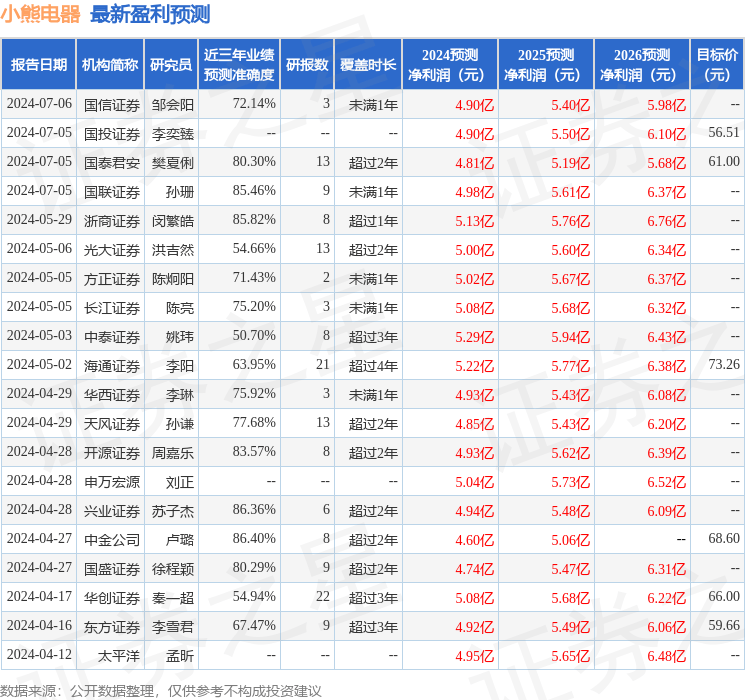Click accuracy value 77.68%

click(x=254, y=422)
